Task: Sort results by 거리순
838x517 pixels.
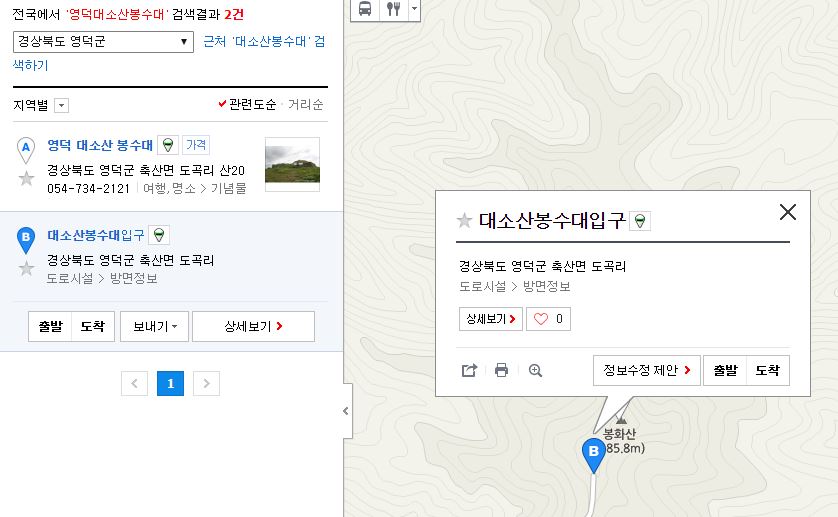Action: point(305,104)
